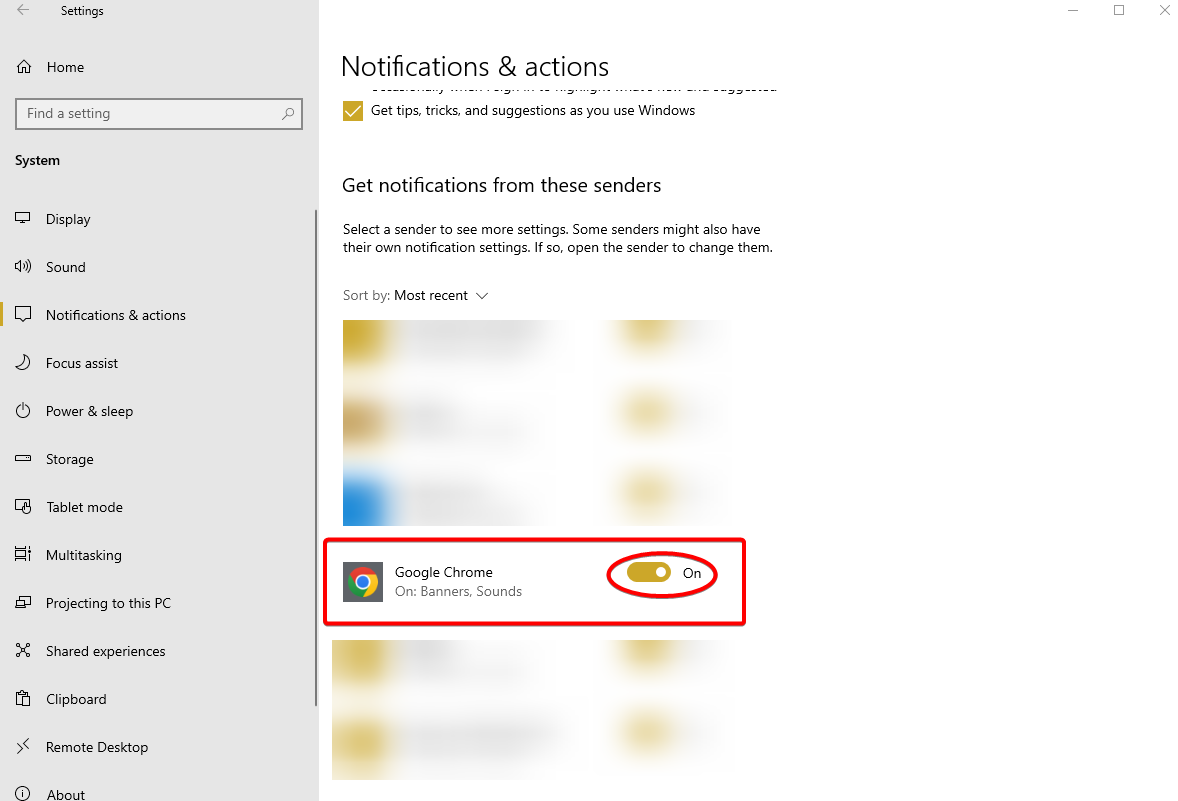This screenshot has width=1178, height=801.
Task: Open Google Chrome sender settings
Action: coord(534,582)
